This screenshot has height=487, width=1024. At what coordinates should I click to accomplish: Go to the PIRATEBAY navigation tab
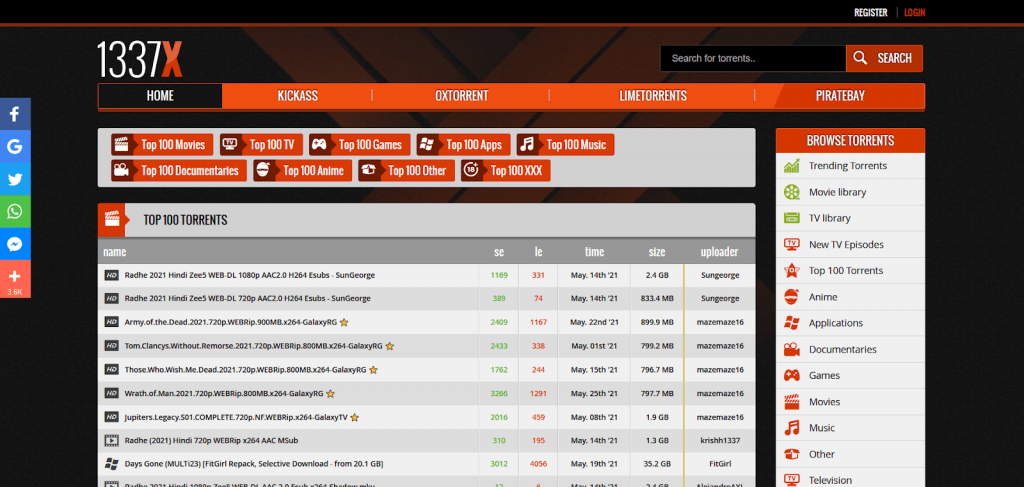coord(840,96)
